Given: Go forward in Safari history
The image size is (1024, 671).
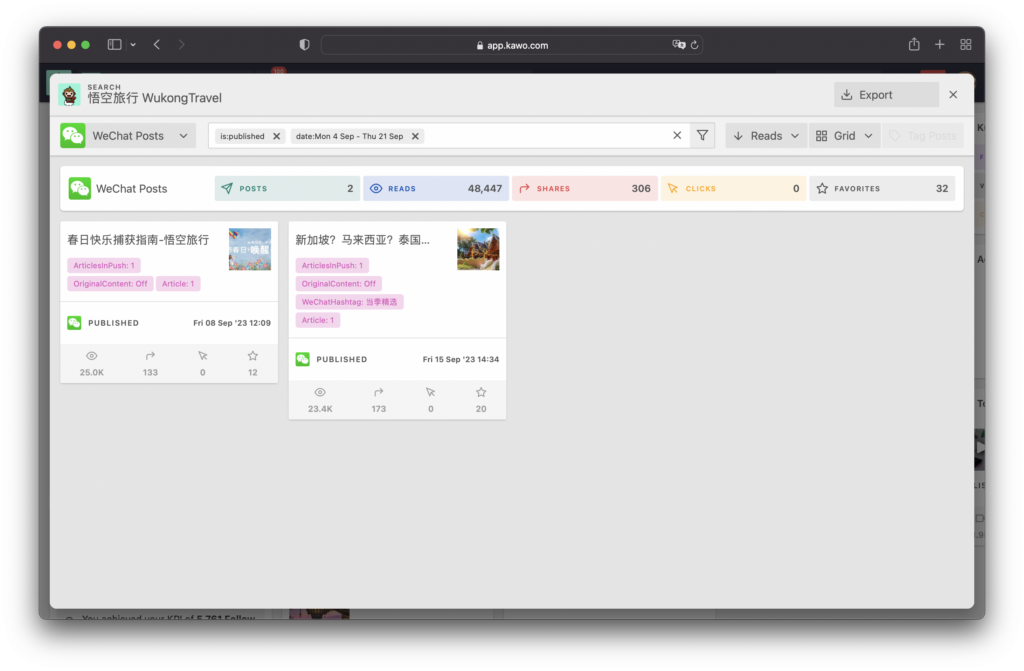Looking at the screenshot, I should coord(182,44).
